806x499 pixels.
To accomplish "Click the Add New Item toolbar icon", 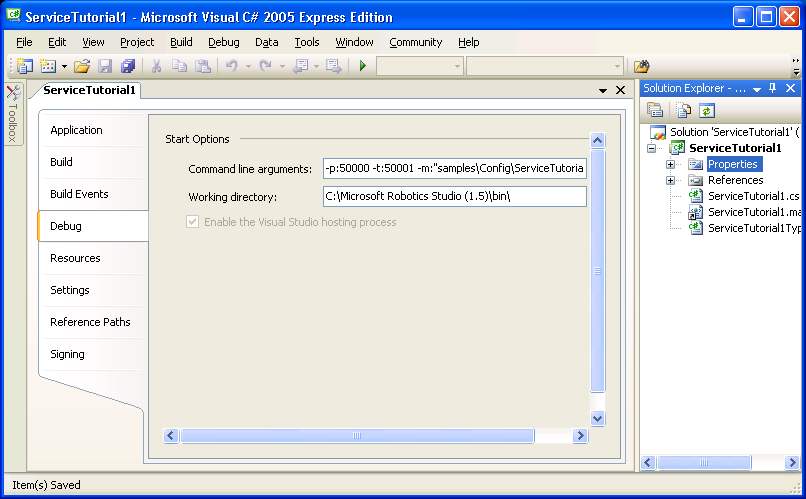I will [x=48, y=66].
